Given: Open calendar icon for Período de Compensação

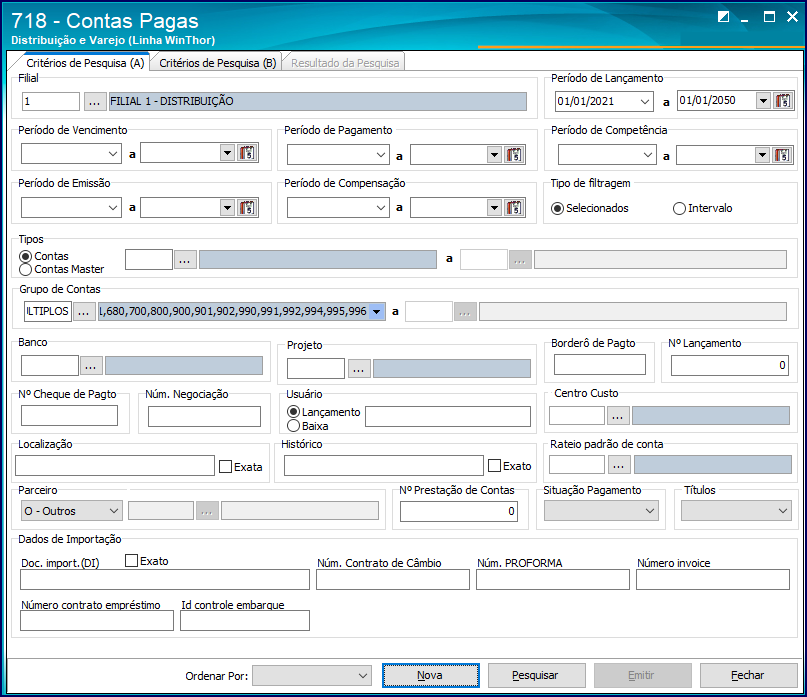Looking at the screenshot, I should pos(514,207).
